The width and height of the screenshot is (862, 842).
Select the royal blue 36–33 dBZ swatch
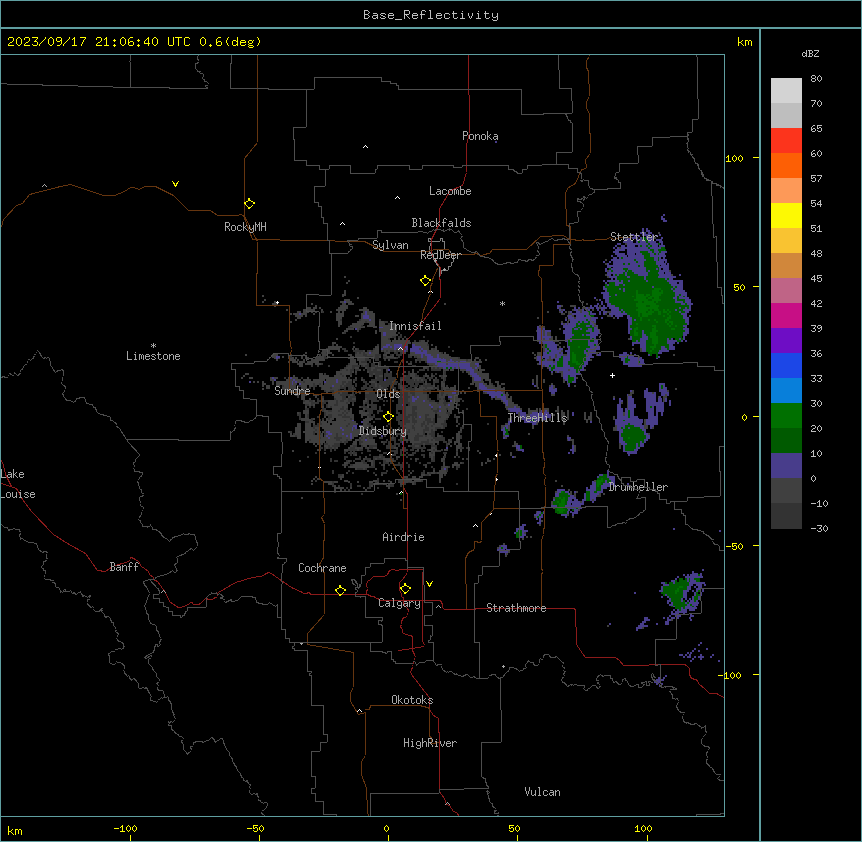pos(786,365)
